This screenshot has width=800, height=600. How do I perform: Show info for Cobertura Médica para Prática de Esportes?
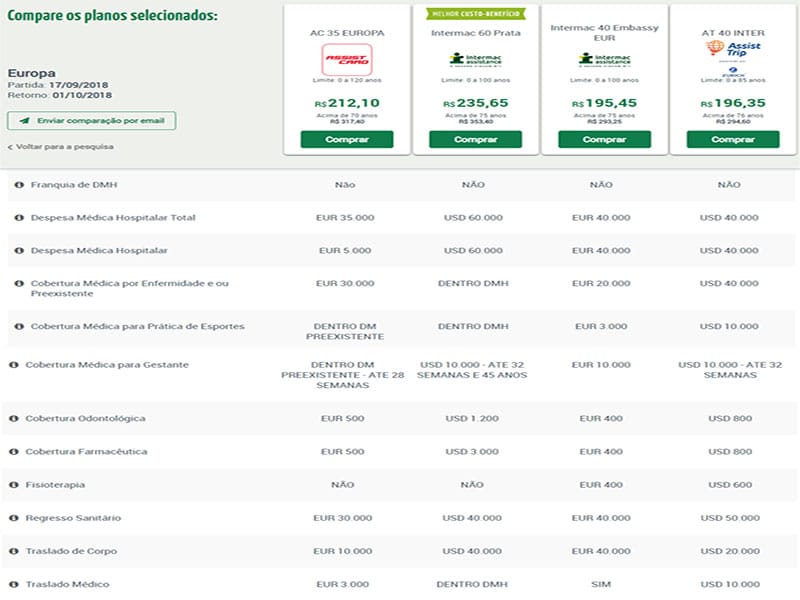[19, 326]
